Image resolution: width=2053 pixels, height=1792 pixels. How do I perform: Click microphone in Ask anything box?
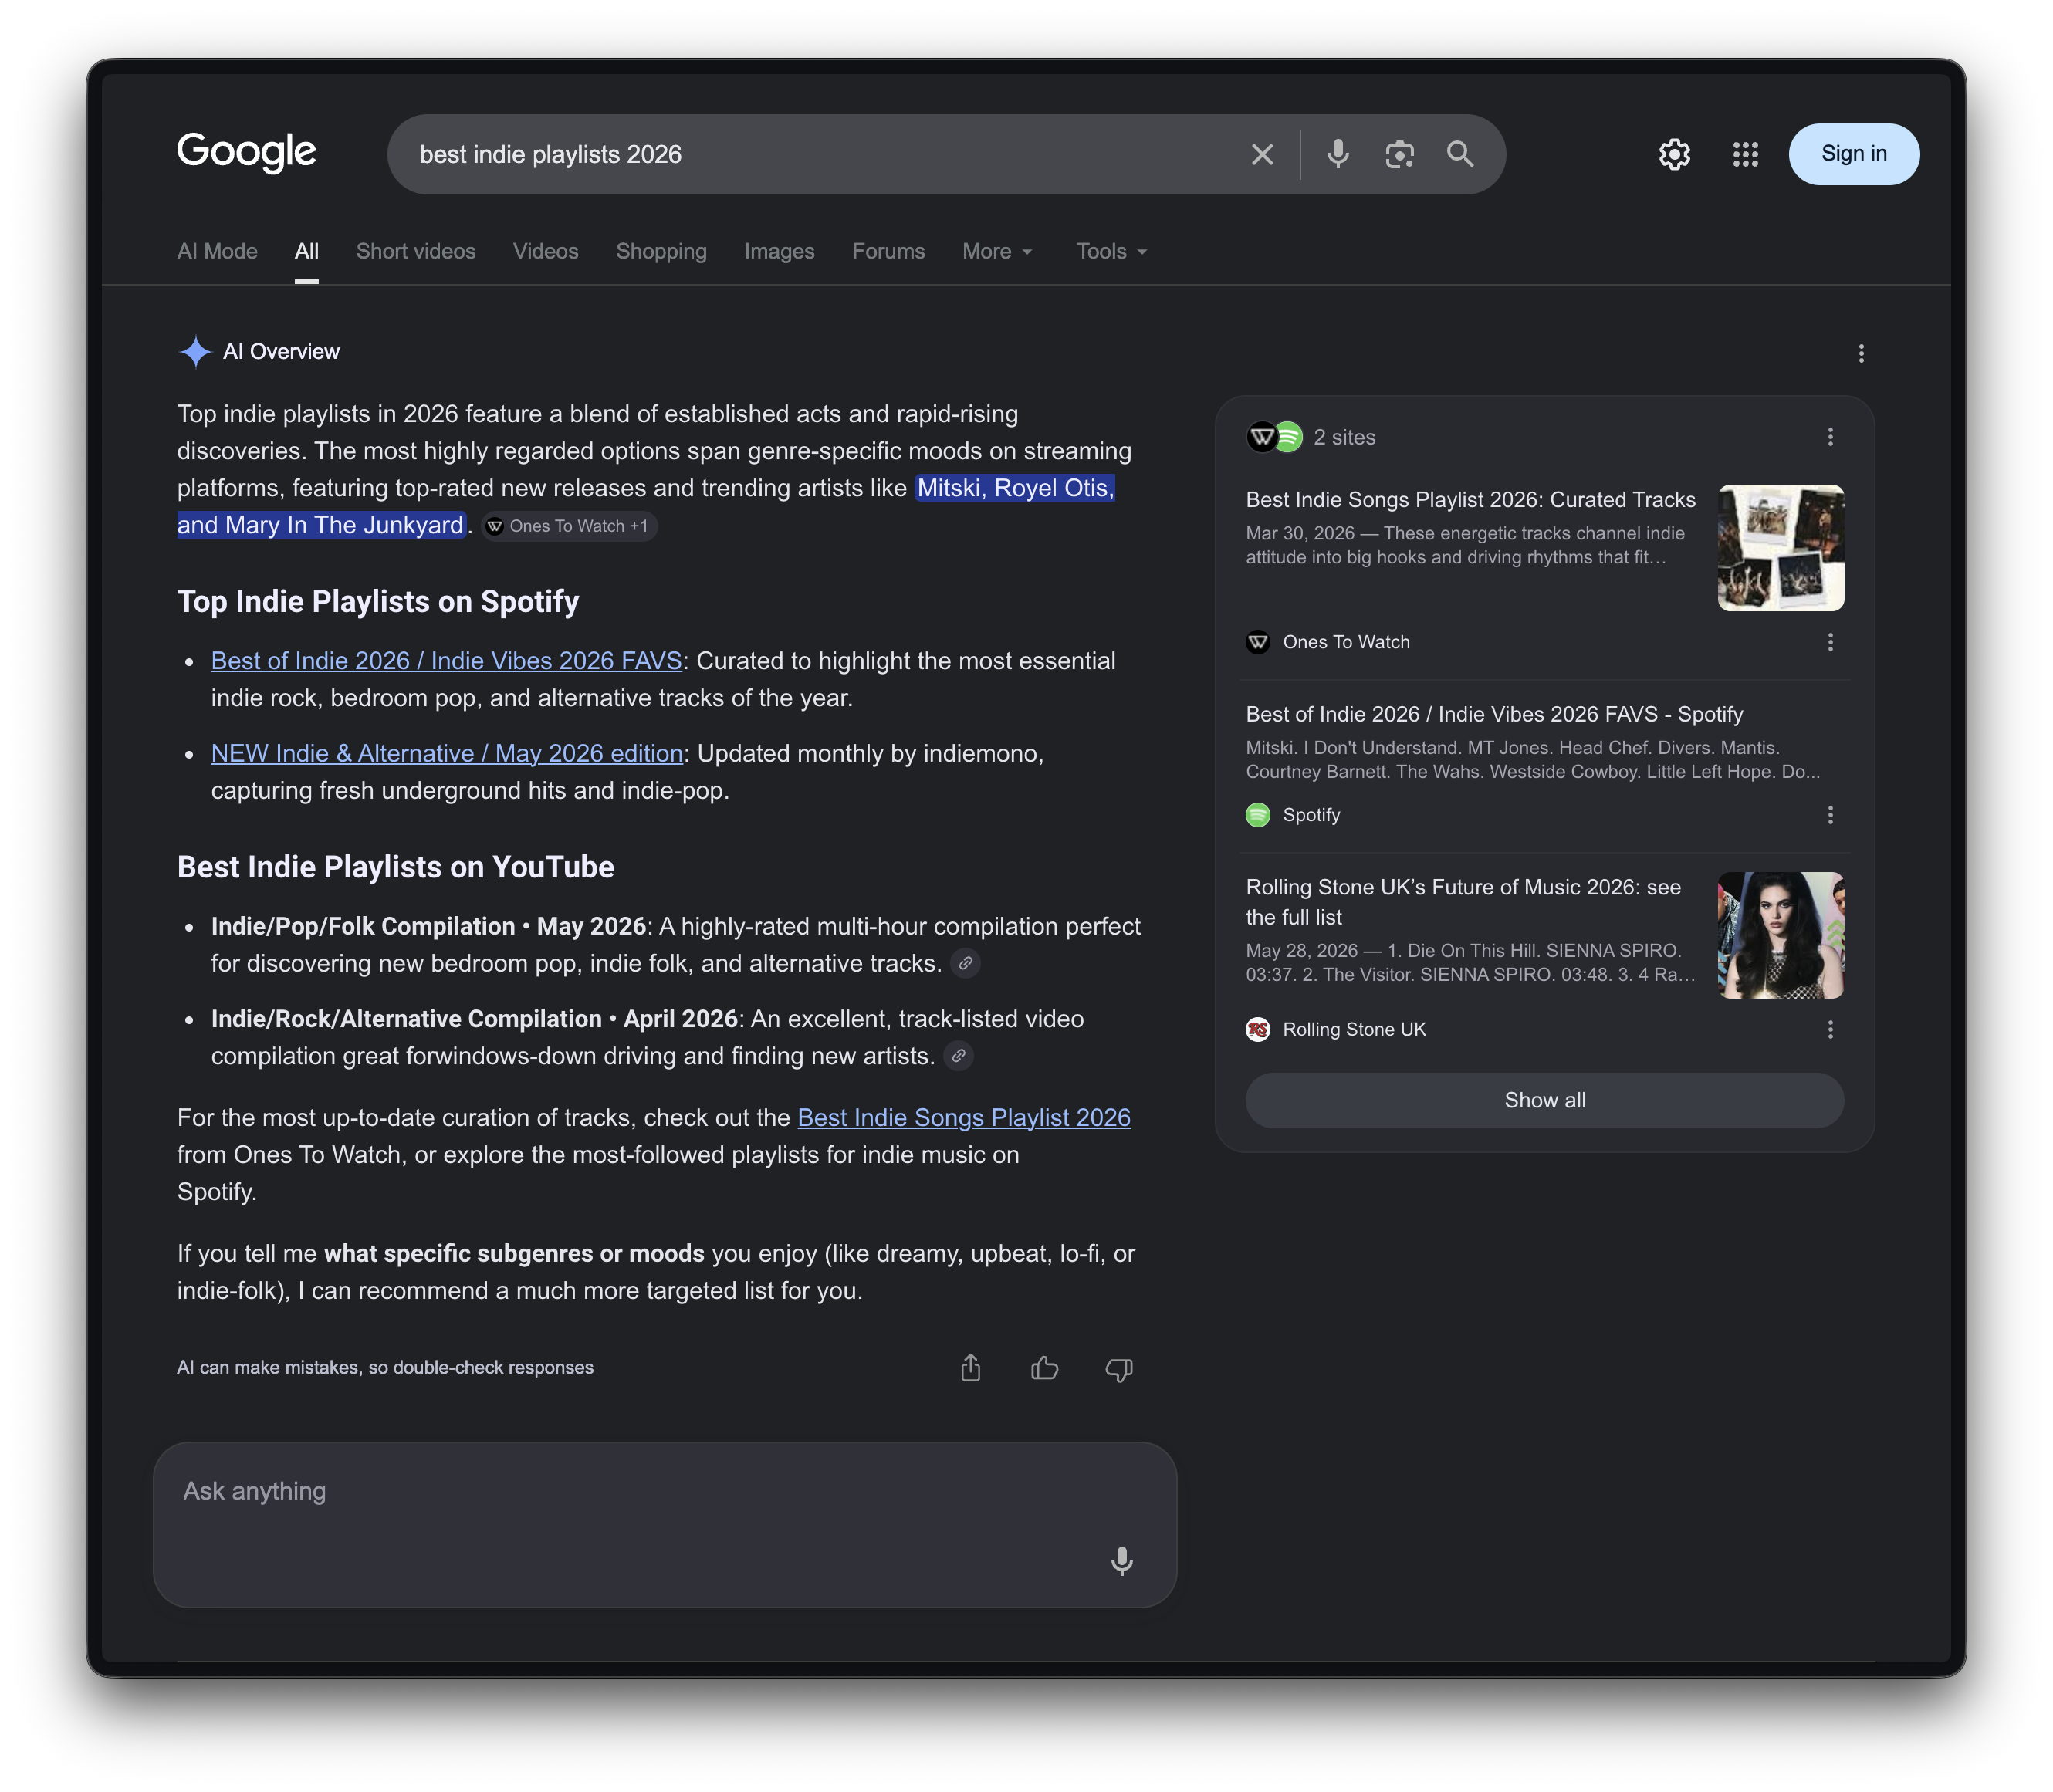tap(1121, 1560)
